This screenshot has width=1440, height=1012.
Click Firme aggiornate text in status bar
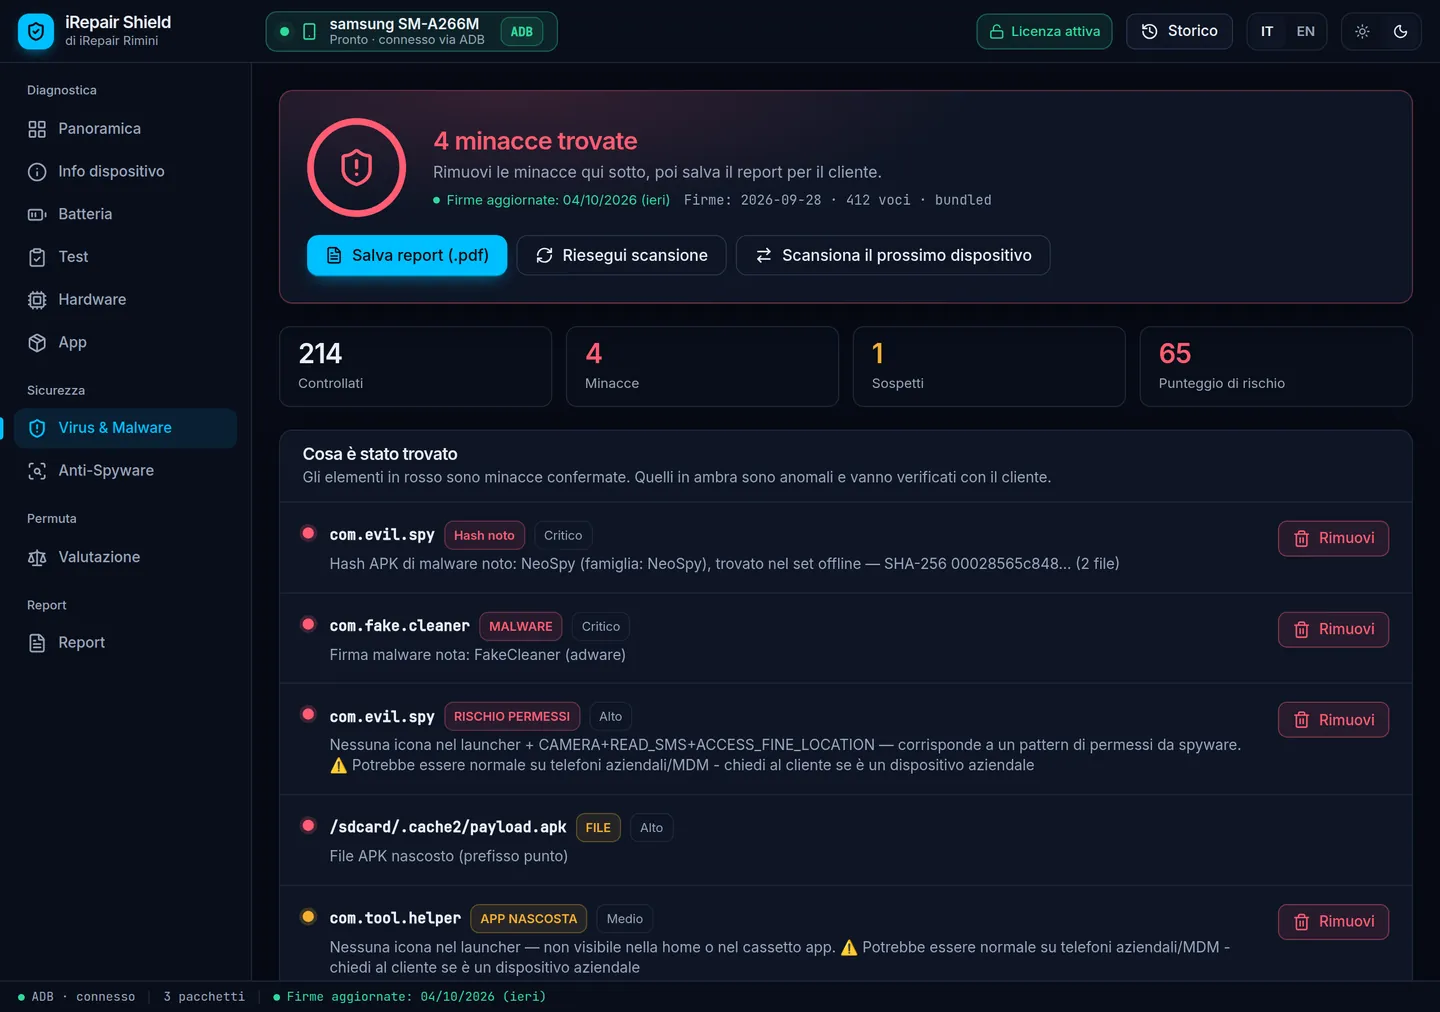tap(416, 997)
